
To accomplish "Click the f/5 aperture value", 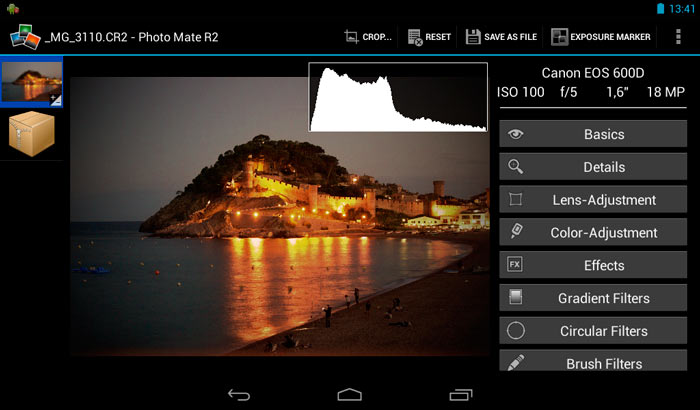I will click(569, 92).
